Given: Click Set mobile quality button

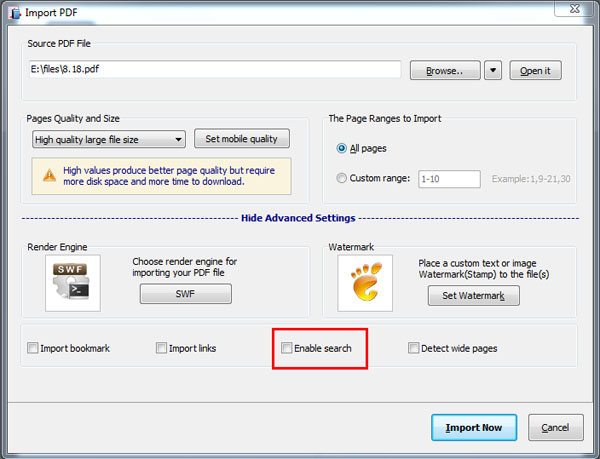Looking at the screenshot, I should point(242,138).
